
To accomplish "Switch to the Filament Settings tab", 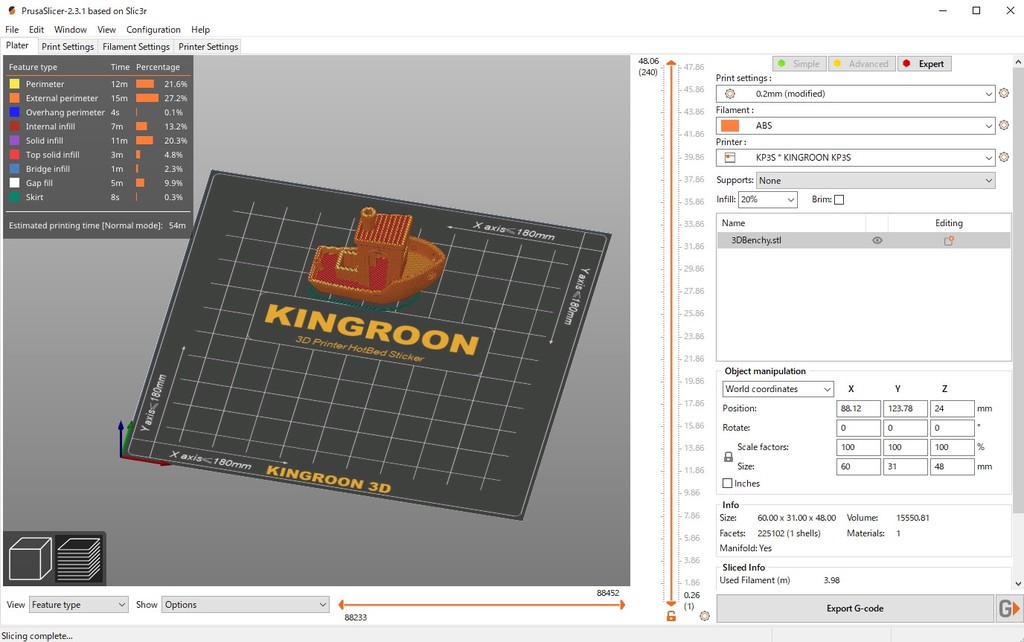I will coord(136,47).
